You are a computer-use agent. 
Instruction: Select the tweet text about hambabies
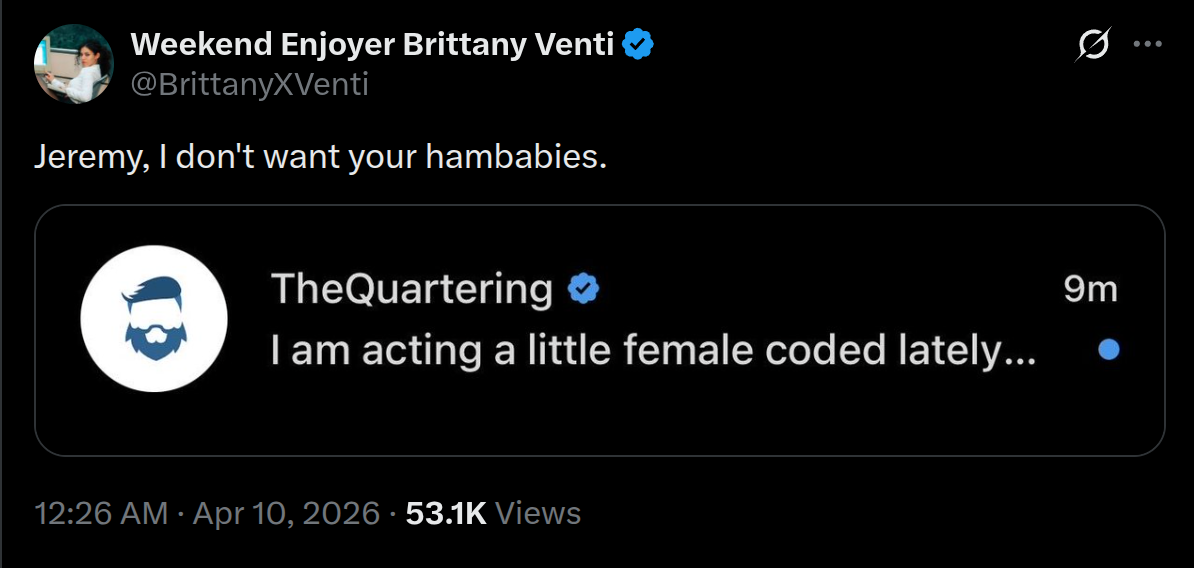(321, 158)
